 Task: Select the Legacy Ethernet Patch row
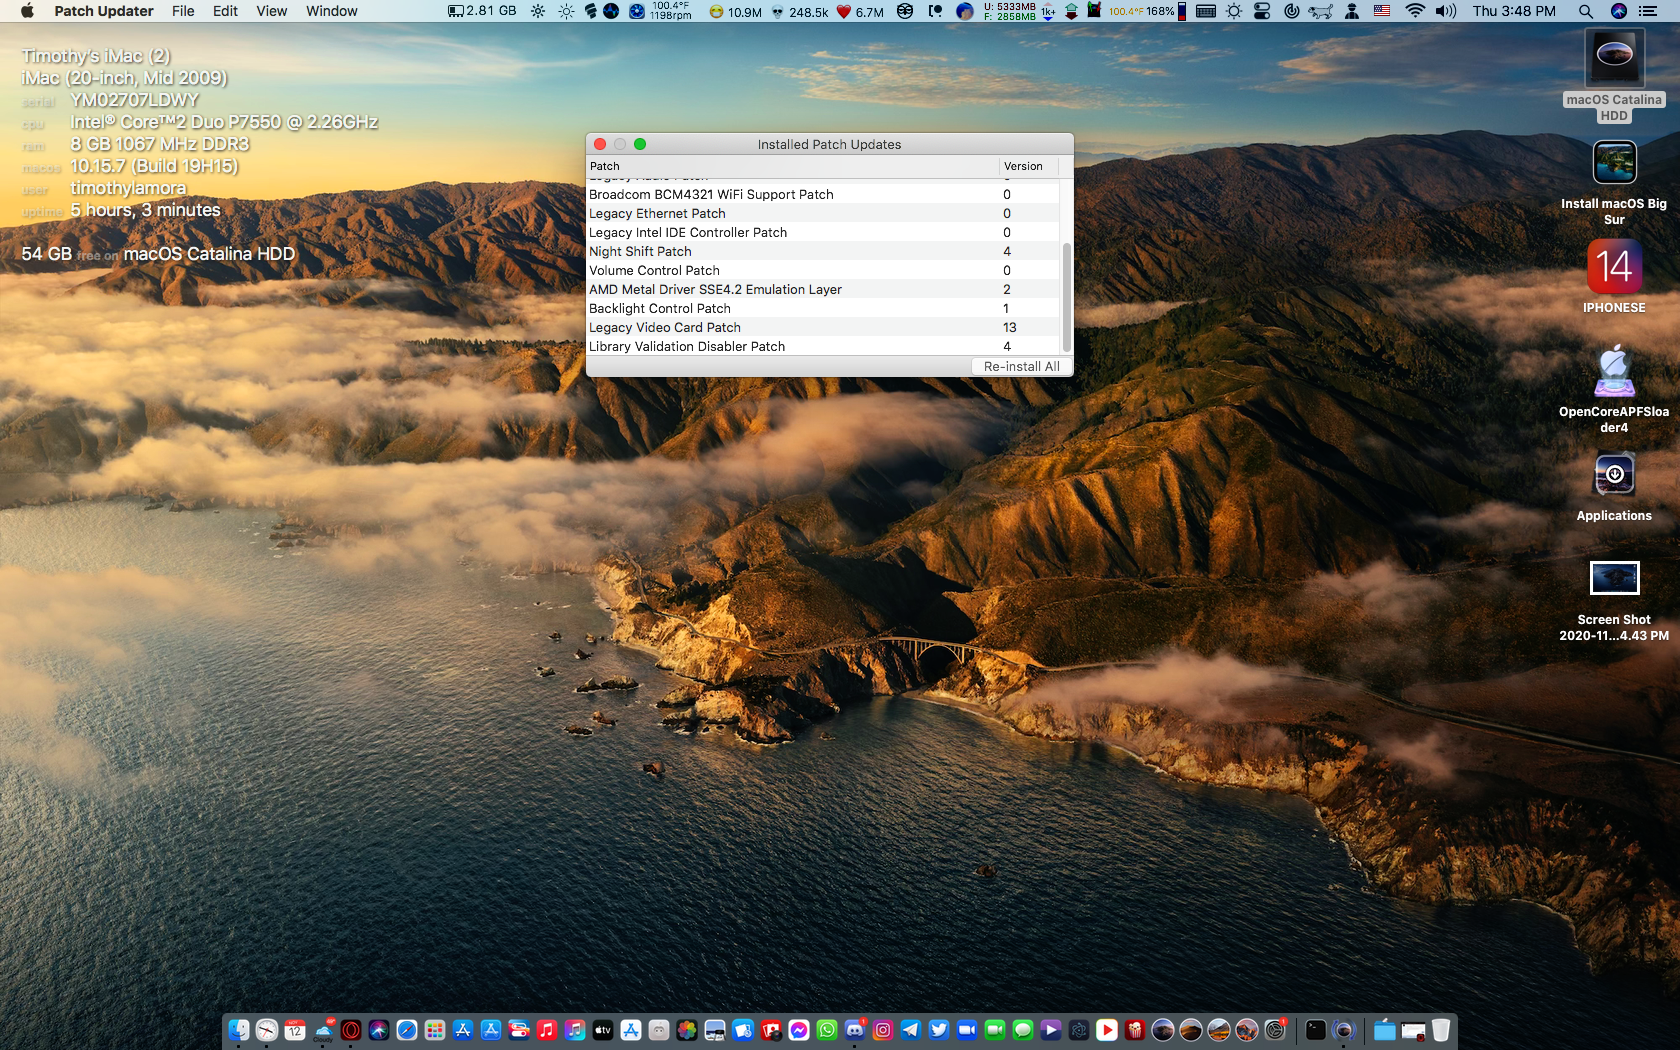pos(822,213)
